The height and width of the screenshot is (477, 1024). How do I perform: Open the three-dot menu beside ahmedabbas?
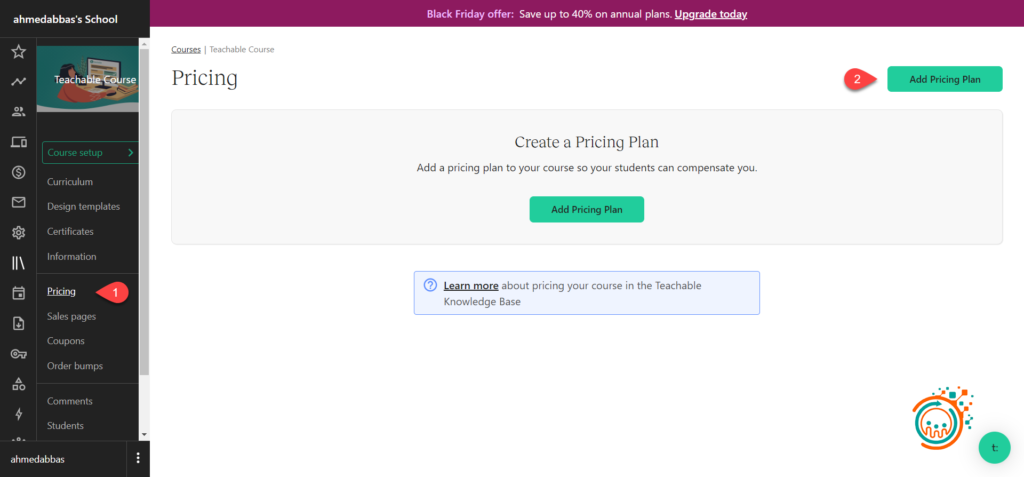pyautogui.click(x=138, y=458)
